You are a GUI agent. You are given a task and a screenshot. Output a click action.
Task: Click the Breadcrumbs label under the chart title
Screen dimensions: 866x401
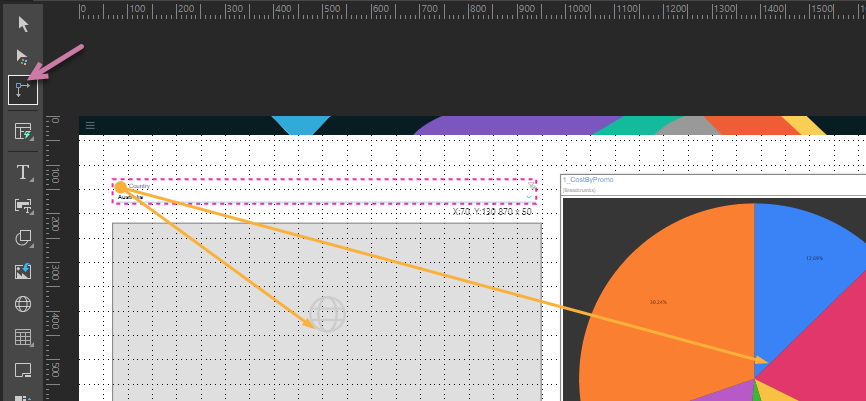click(579, 189)
